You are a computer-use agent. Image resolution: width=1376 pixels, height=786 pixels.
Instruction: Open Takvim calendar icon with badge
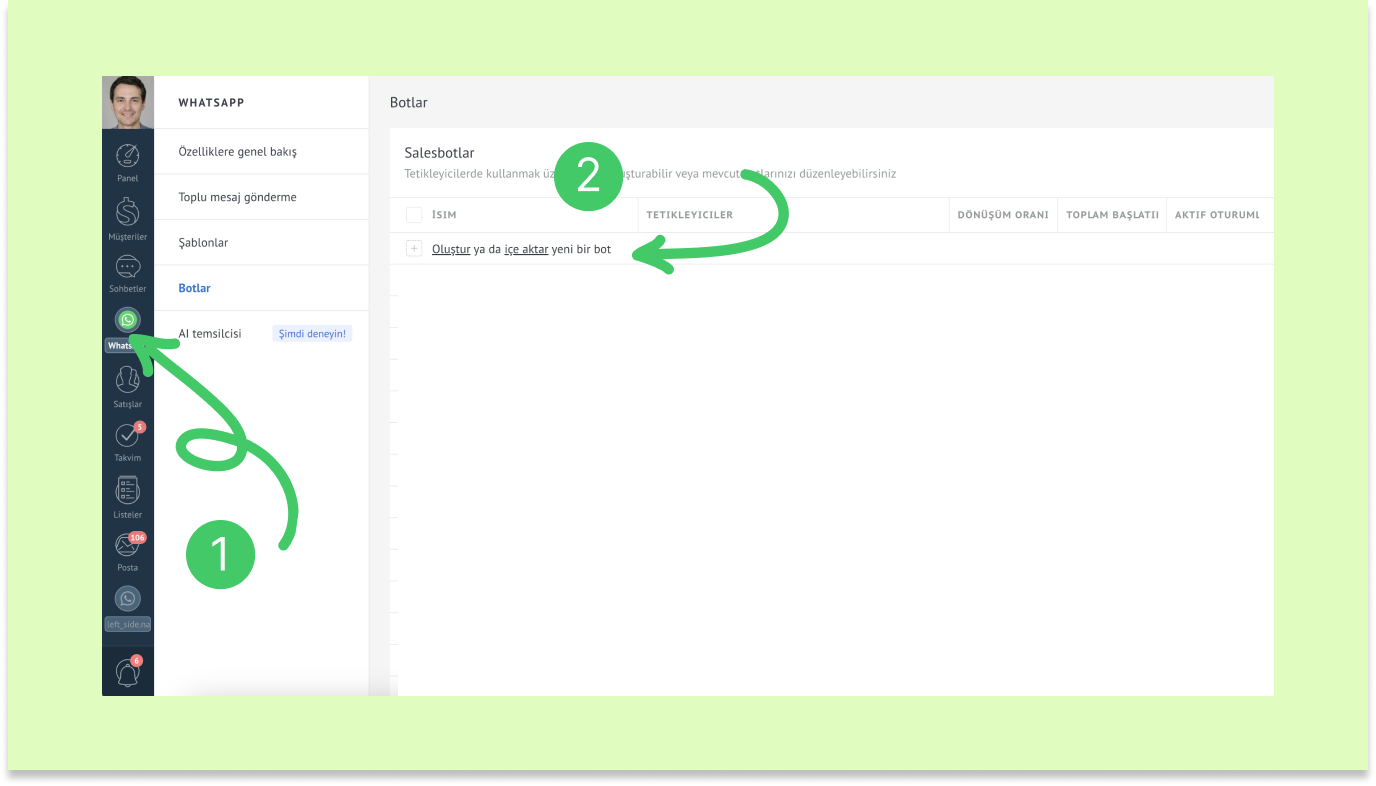tap(127, 436)
